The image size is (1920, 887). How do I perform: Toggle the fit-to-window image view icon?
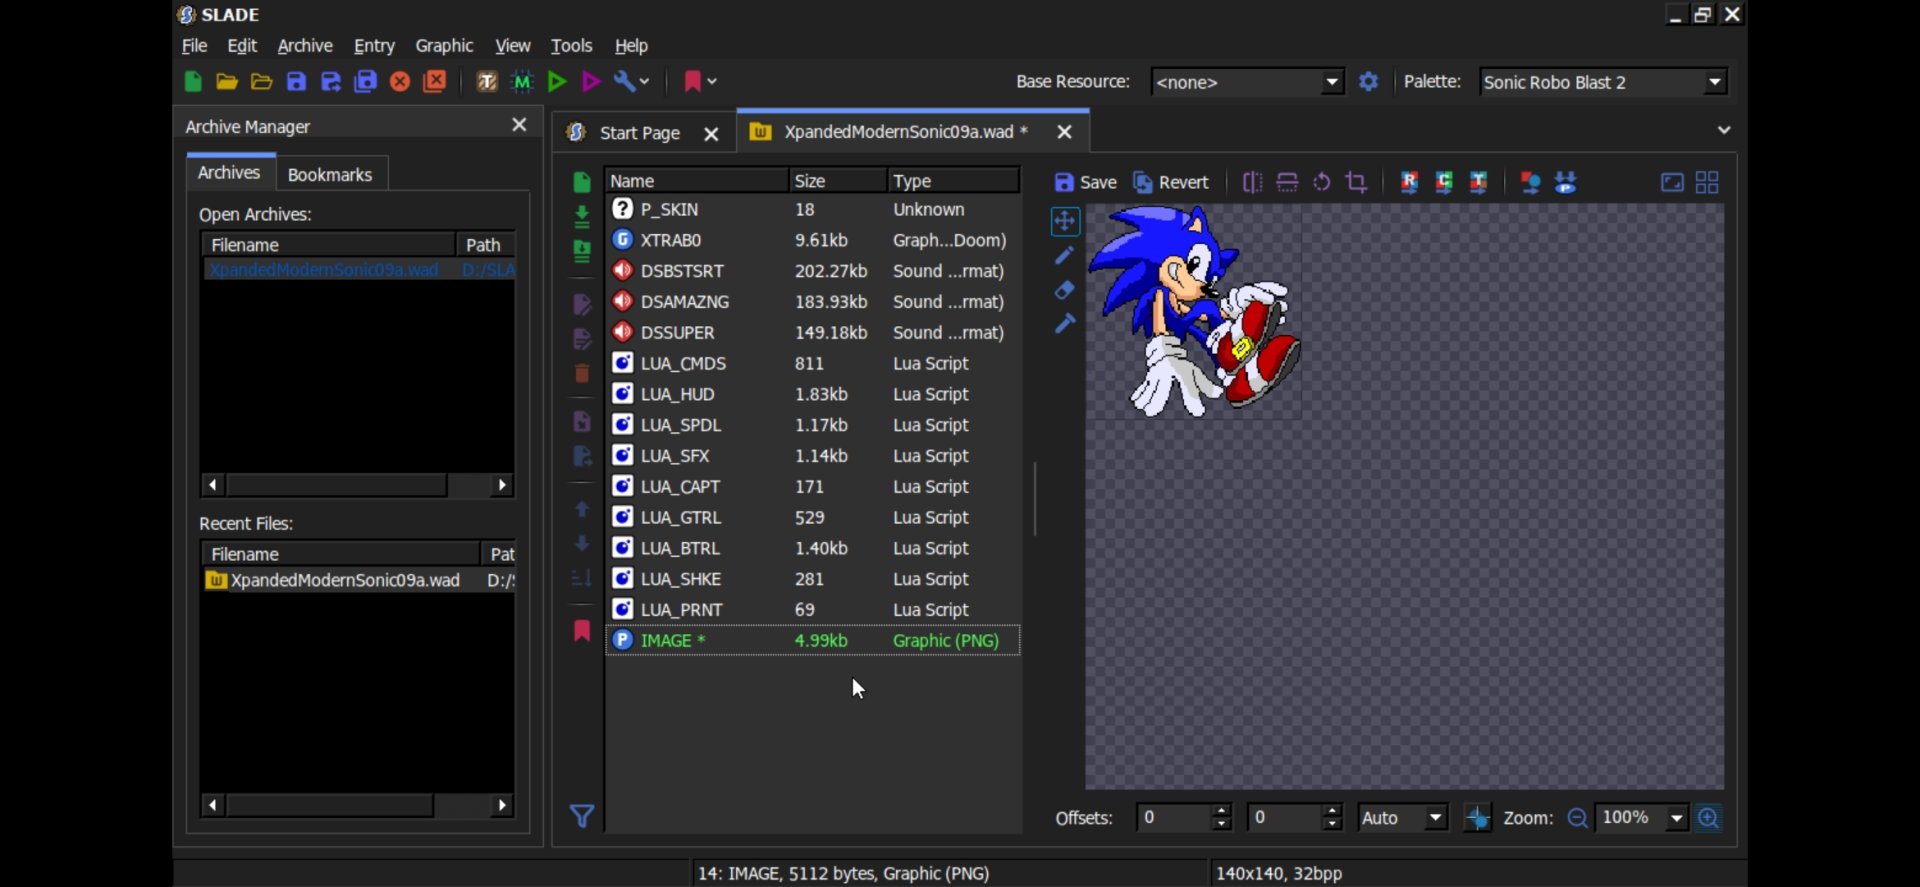coord(1672,182)
